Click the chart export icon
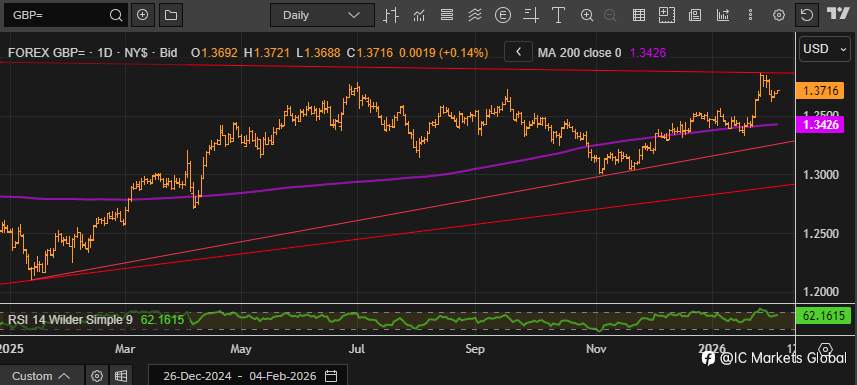Viewport: 857px width, 385px height. point(723,15)
